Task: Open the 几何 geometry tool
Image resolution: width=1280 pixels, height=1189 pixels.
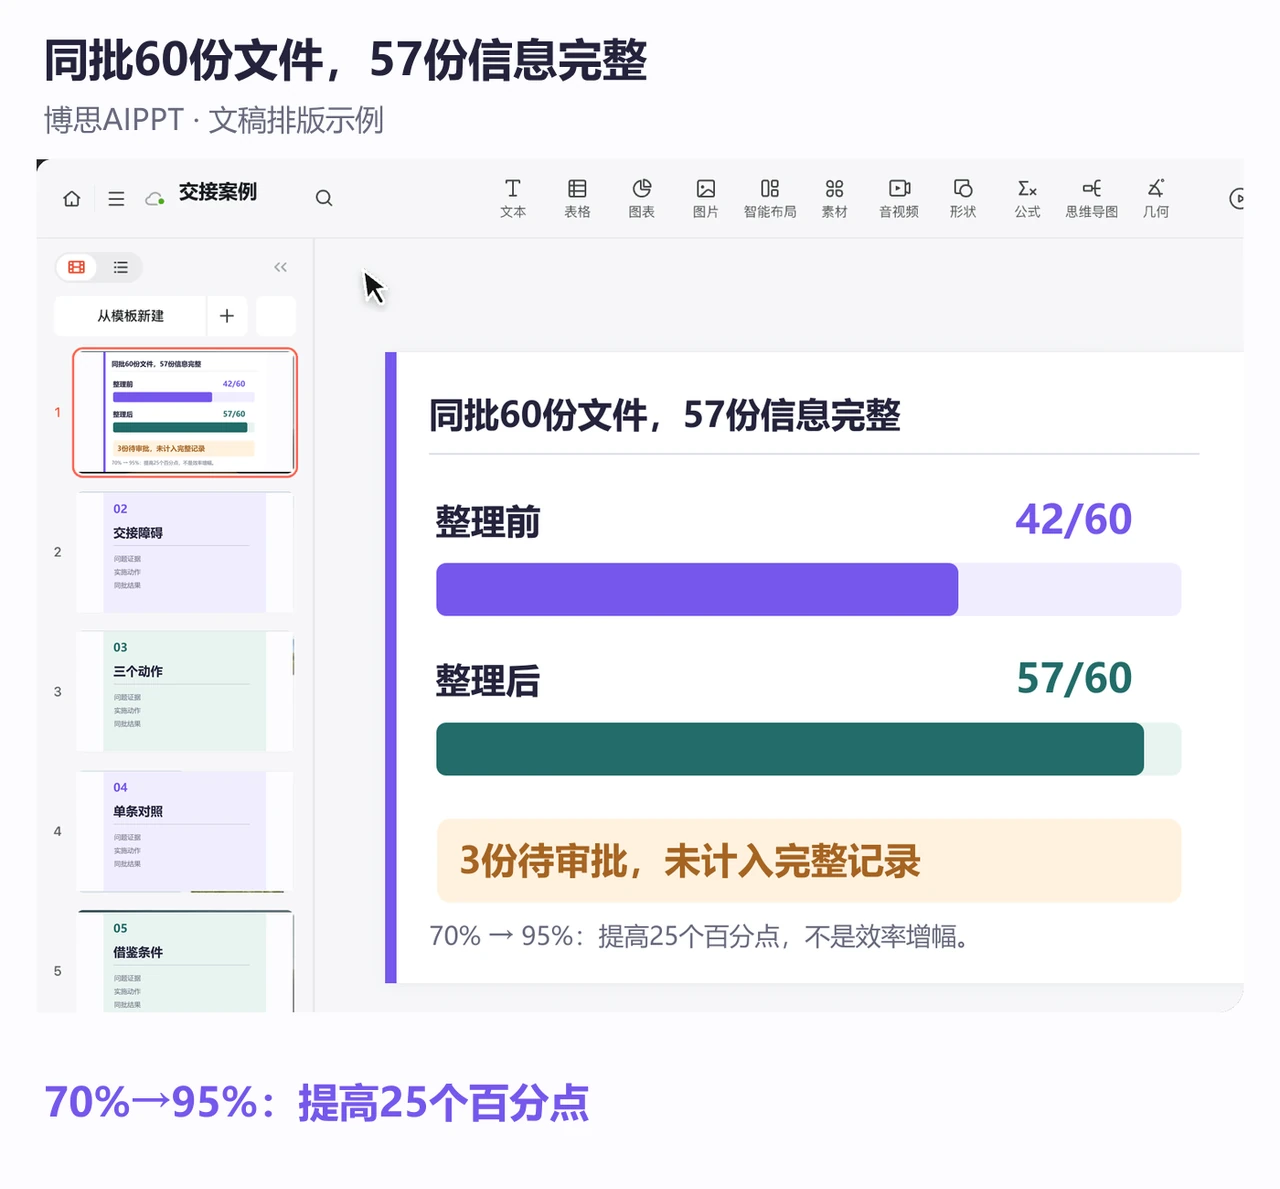Action: [x=1156, y=198]
